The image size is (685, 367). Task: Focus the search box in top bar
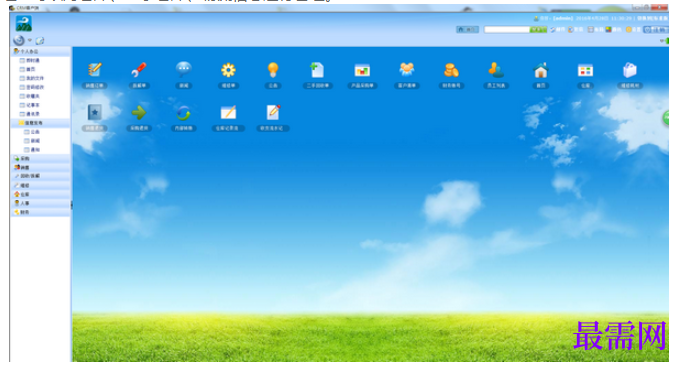click(x=507, y=29)
